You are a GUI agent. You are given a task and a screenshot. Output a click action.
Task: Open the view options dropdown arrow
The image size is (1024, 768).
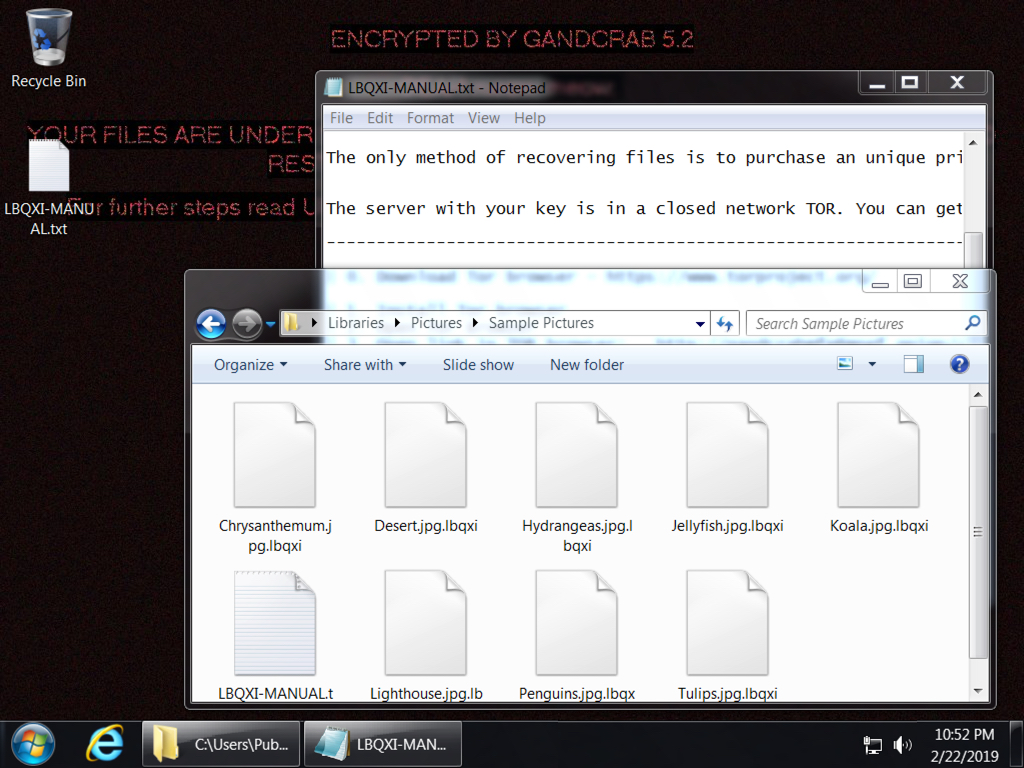[872, 364]
